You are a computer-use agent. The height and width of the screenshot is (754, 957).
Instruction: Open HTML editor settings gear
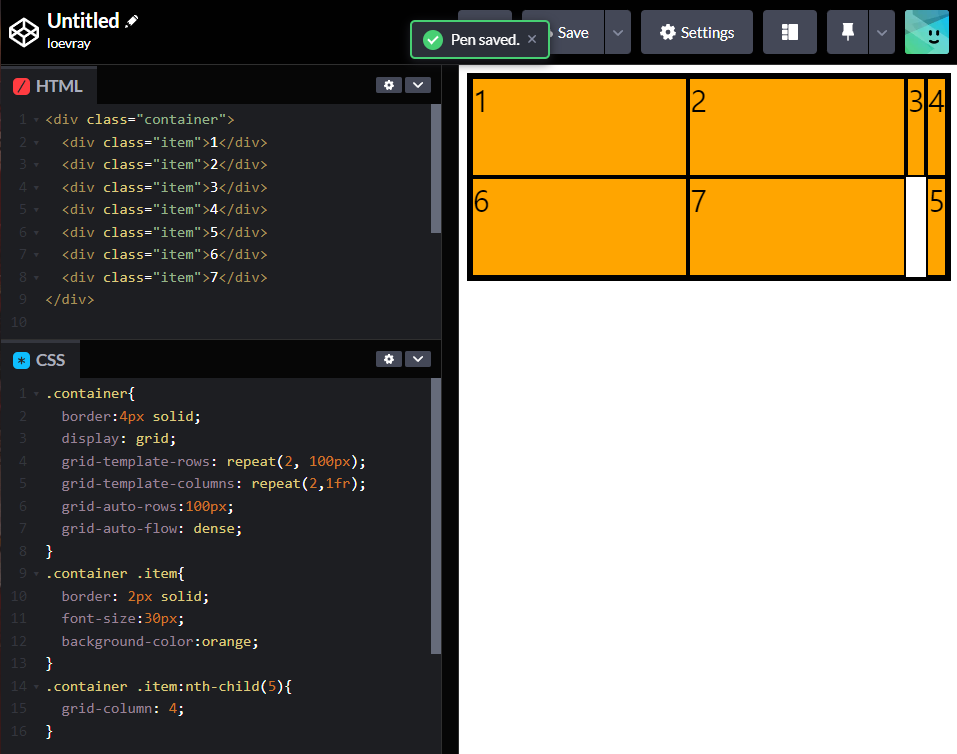click(x=389, y=85)
